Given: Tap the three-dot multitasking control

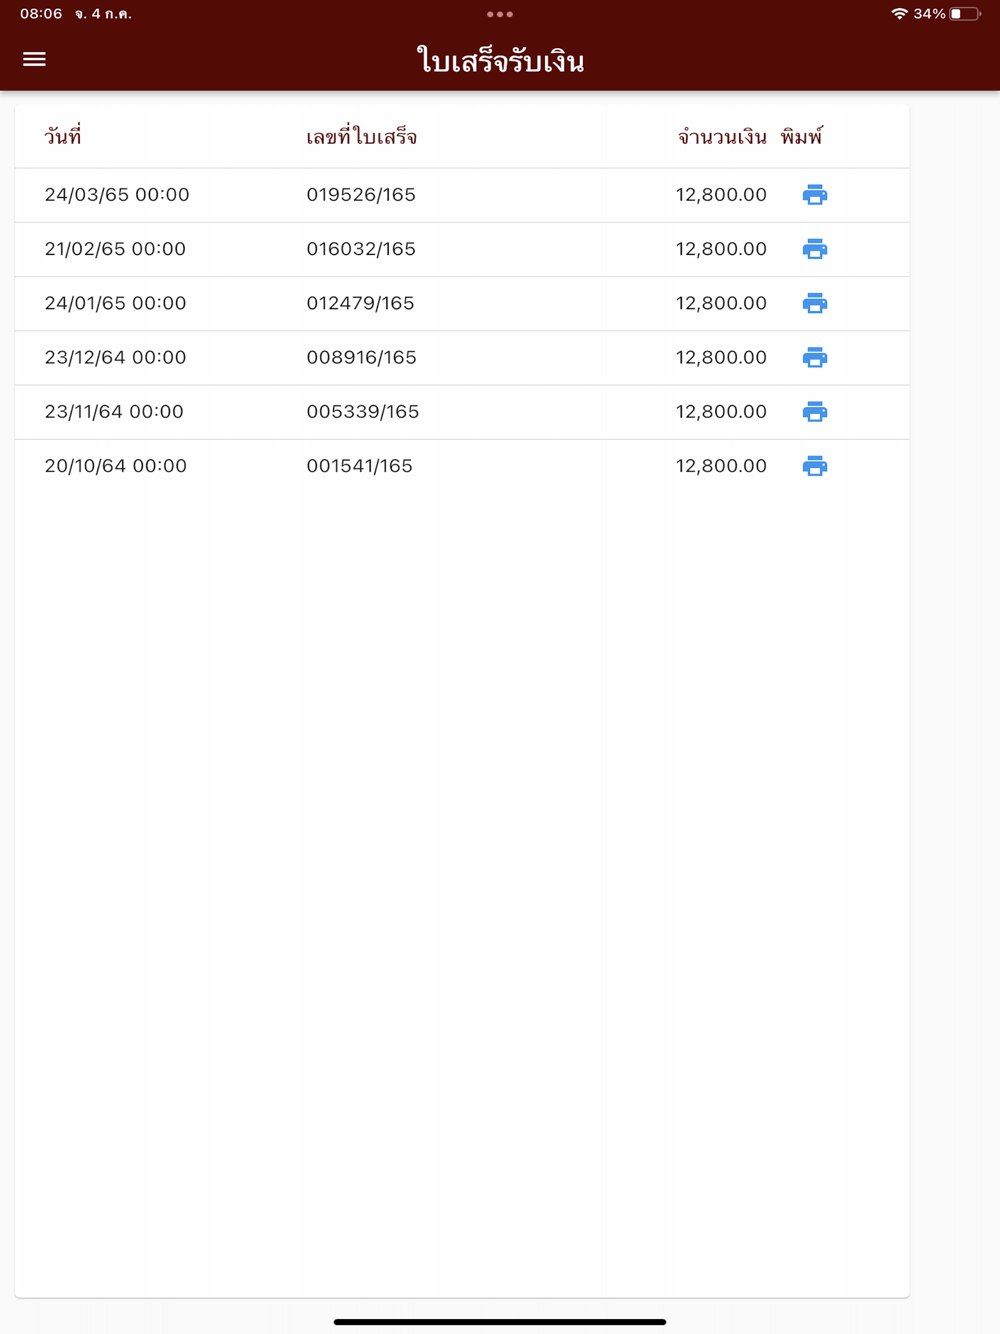Looking at the screenshot, I should coord(500,14).
